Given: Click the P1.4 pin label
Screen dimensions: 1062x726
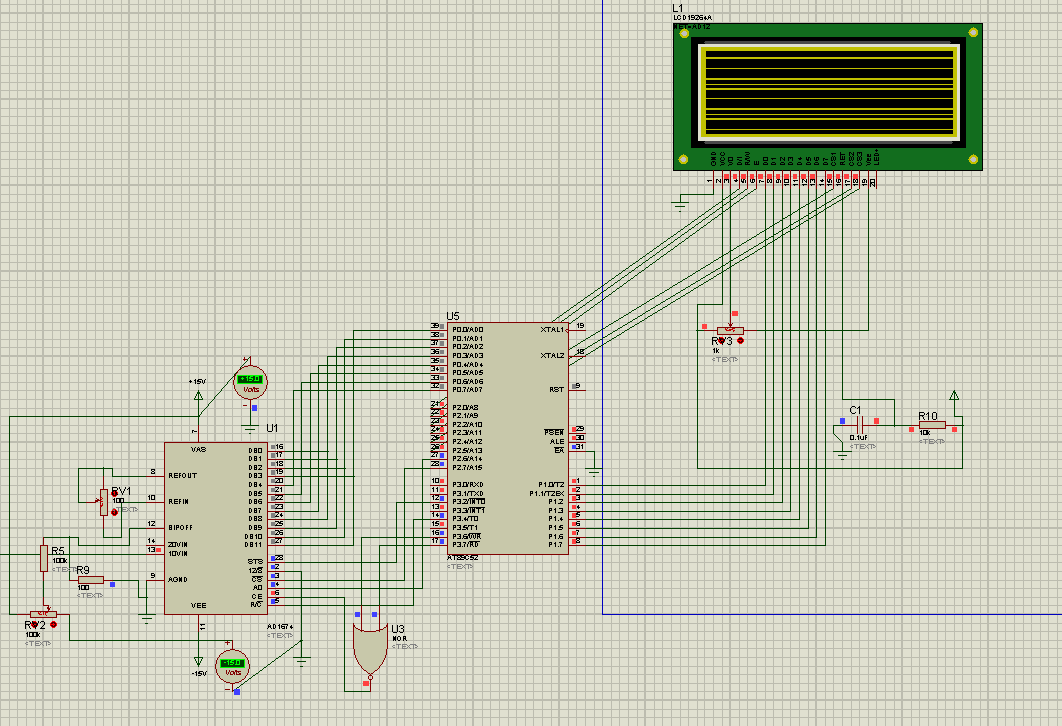Looking at the screenshot, I should tap(556, 519).
